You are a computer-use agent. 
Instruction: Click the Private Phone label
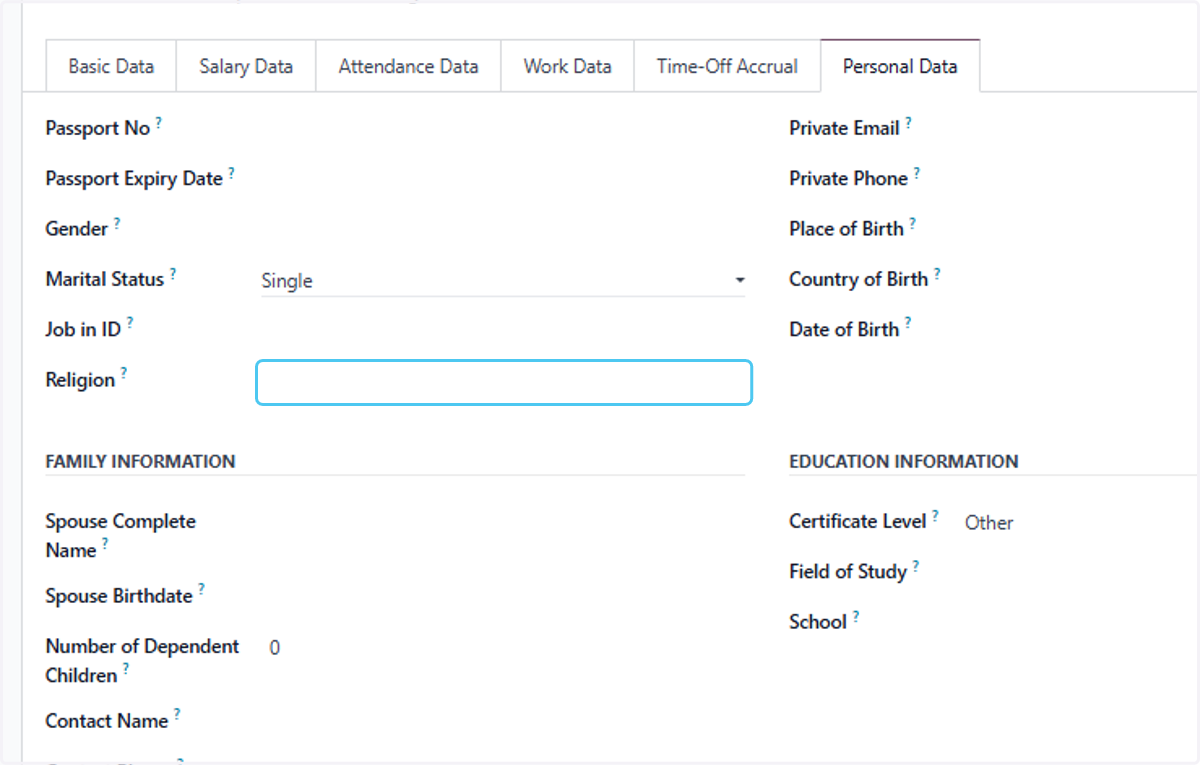point(848,179)
